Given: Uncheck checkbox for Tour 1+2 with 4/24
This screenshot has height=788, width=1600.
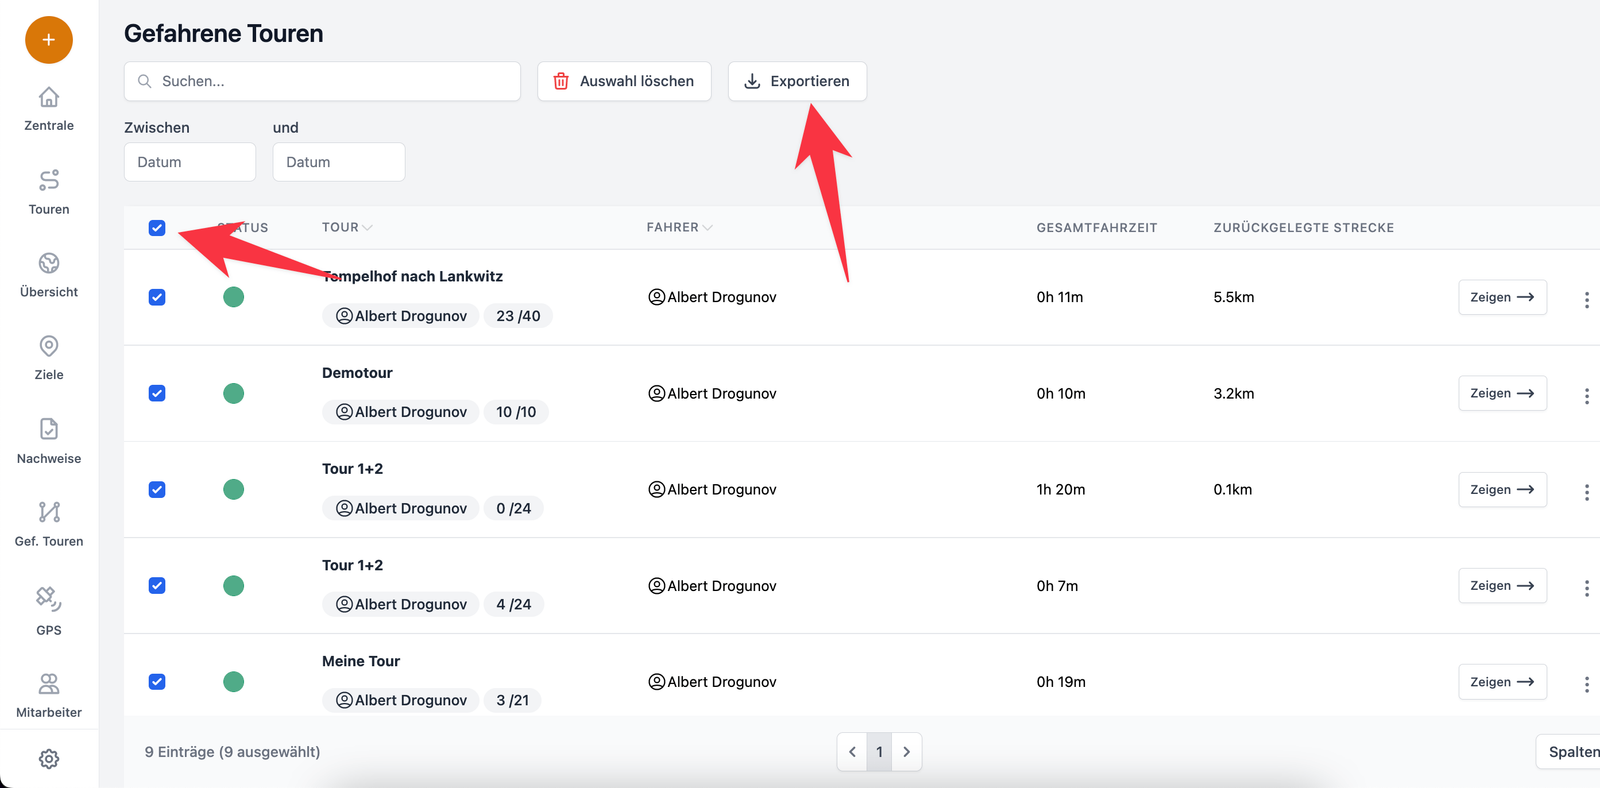Looking at the screenshot, I should pyautogui.click(x=157, y=585).
